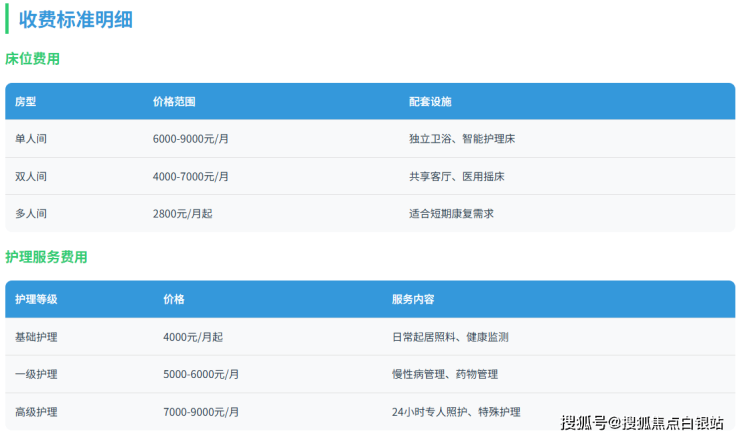Select the 单人间 row label
This screenshot has width=740, height=439.
point(31,139)
